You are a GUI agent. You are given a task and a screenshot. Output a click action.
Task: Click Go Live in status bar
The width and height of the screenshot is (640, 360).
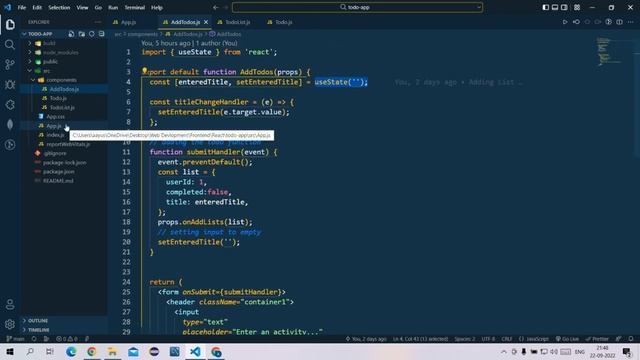click(567, 339)
